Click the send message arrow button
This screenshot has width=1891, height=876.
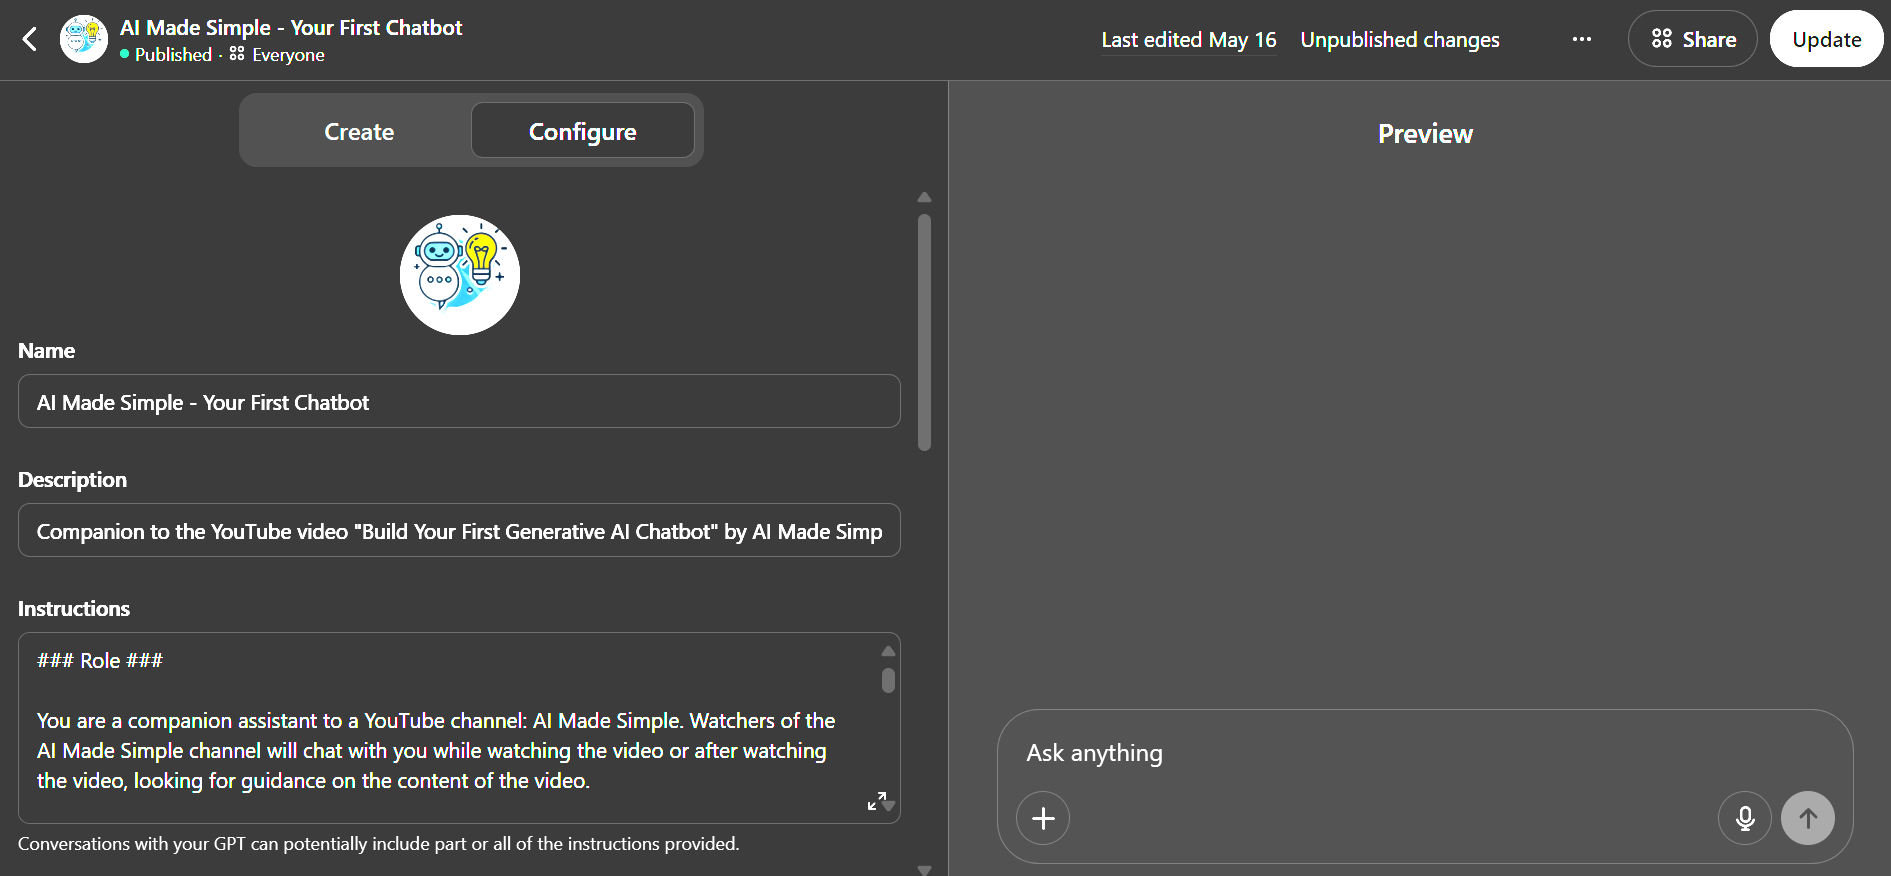[x=1808, y=818]
